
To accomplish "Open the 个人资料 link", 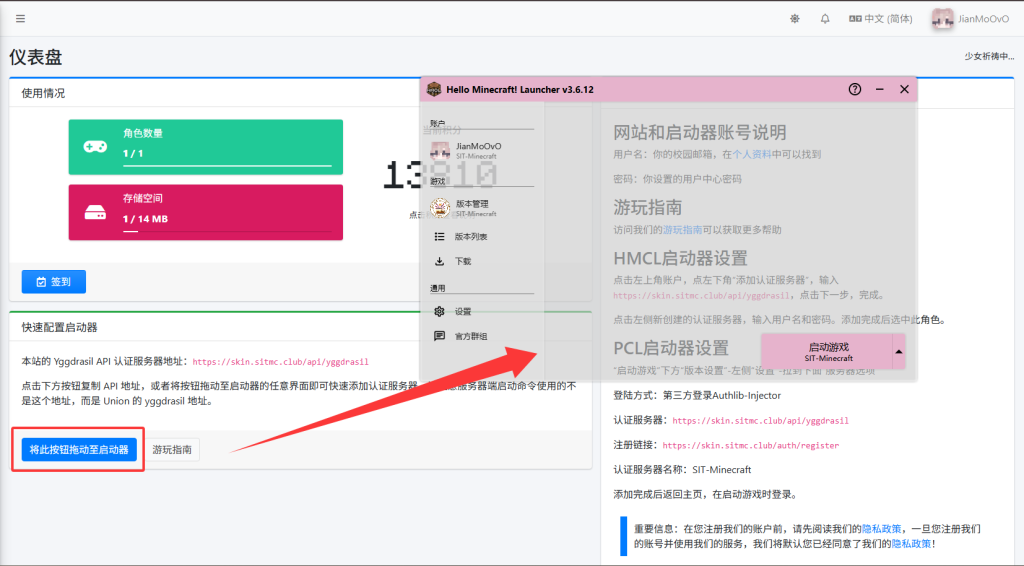I will point(752,155).
